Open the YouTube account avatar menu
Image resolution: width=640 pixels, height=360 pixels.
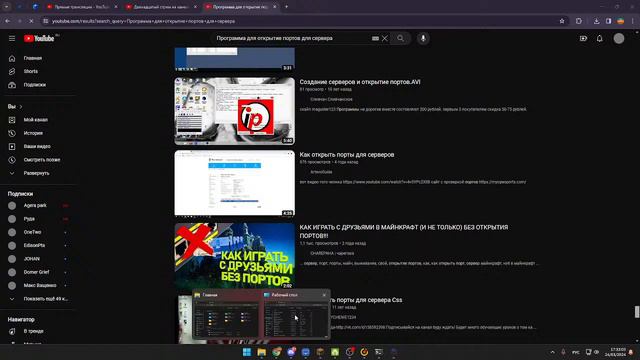coord(619,38)
